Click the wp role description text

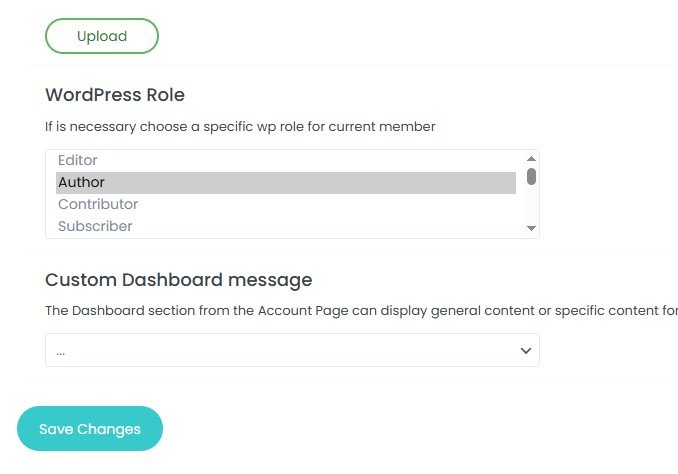tap(240, 127)
